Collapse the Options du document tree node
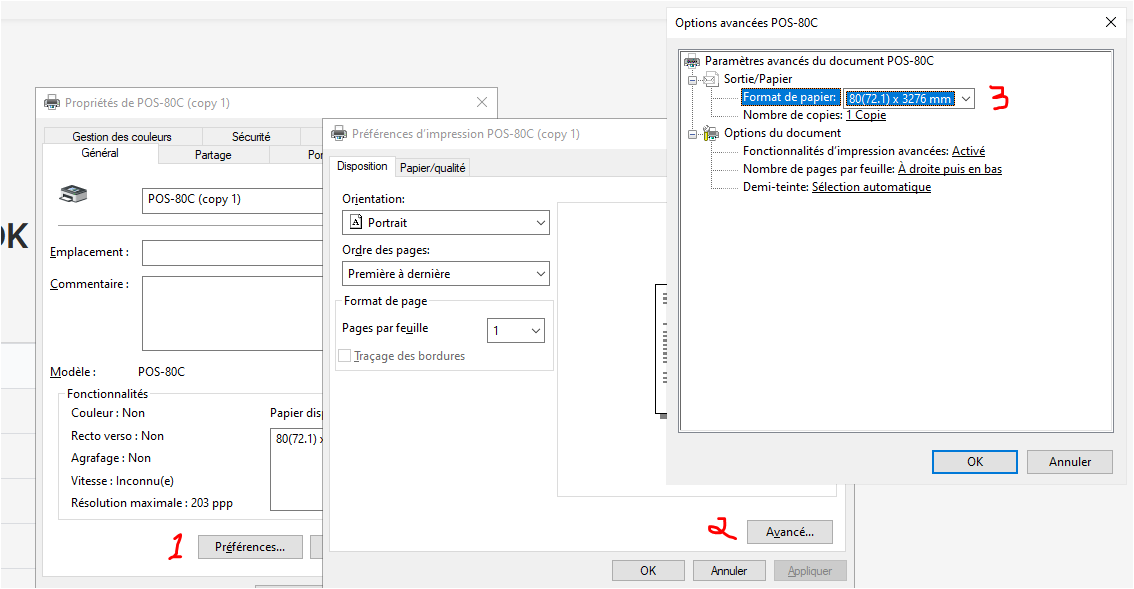 (693, 135)
